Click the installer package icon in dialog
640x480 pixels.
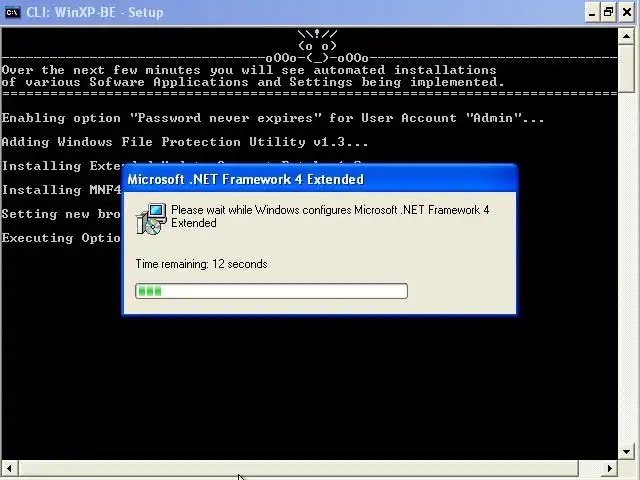tap(151, 219)
